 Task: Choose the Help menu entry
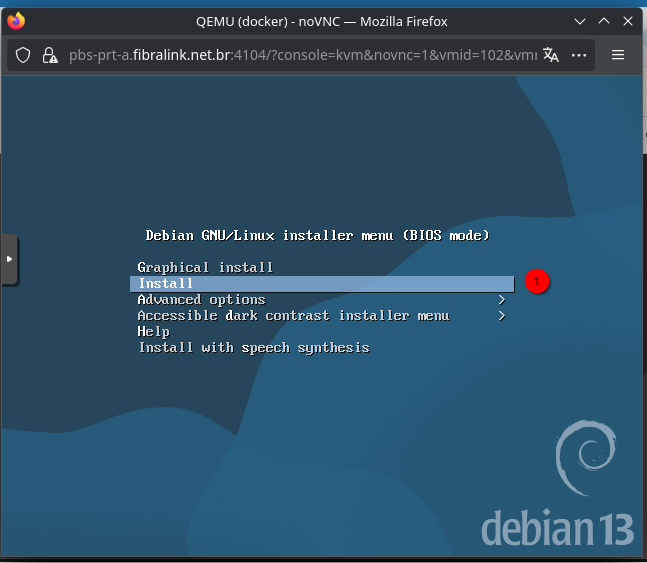pos(153,332)
